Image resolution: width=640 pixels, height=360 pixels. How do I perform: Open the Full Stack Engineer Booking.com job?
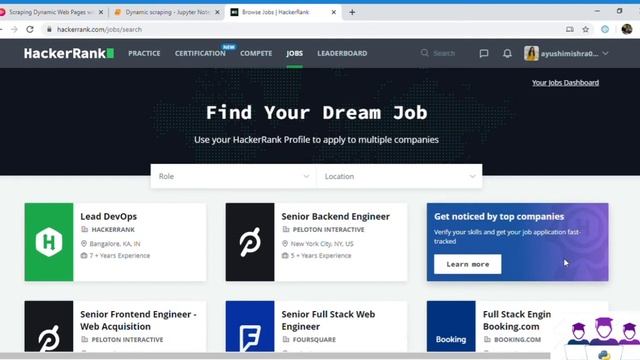[517, 320]
